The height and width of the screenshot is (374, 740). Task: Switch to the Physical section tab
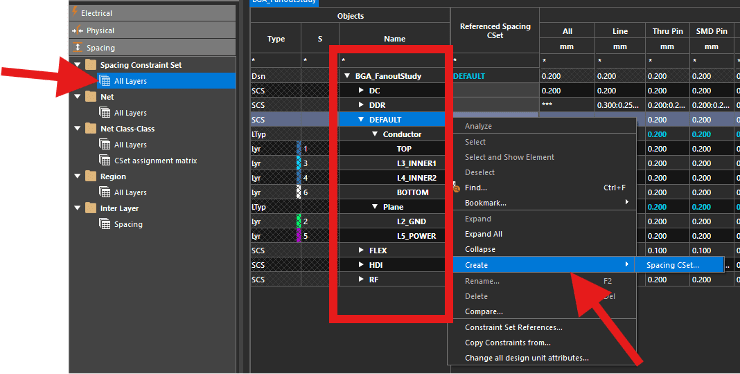[x=152, y=30]
